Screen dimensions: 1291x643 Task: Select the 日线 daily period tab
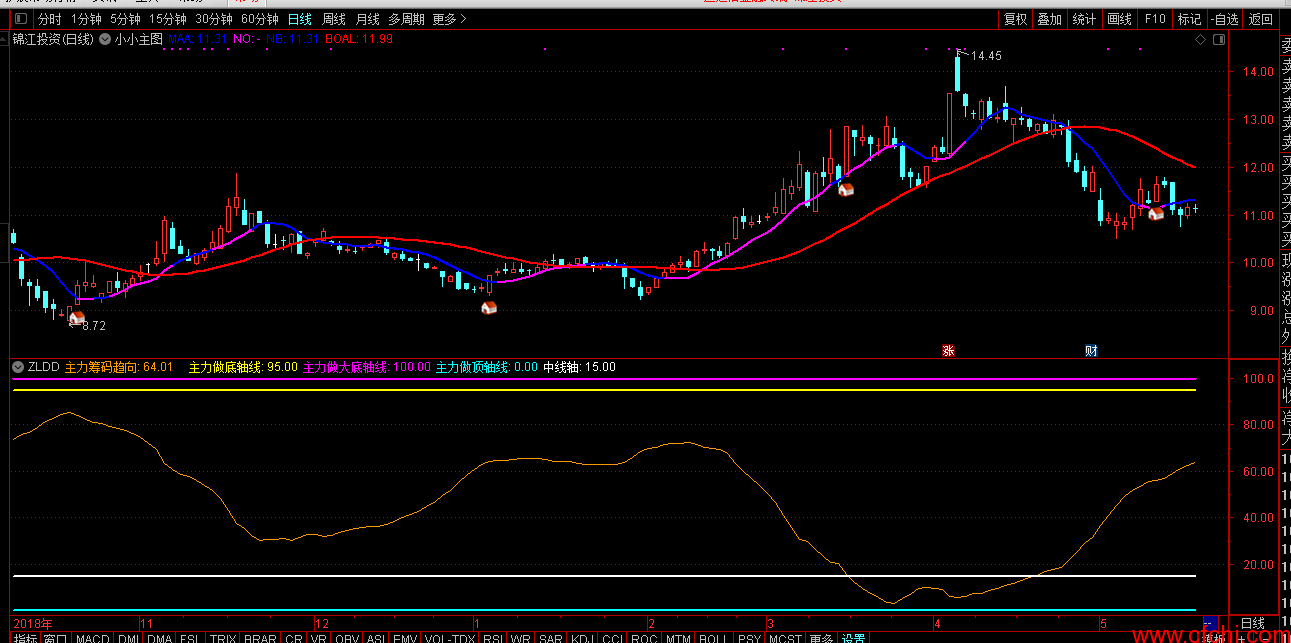[300, 19]
